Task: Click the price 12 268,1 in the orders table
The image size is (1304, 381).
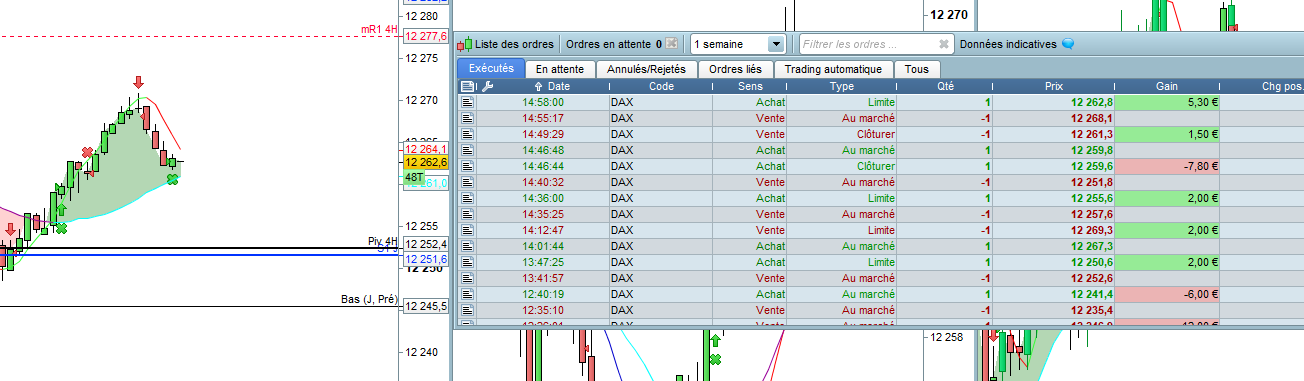Action: point(1092,118)
